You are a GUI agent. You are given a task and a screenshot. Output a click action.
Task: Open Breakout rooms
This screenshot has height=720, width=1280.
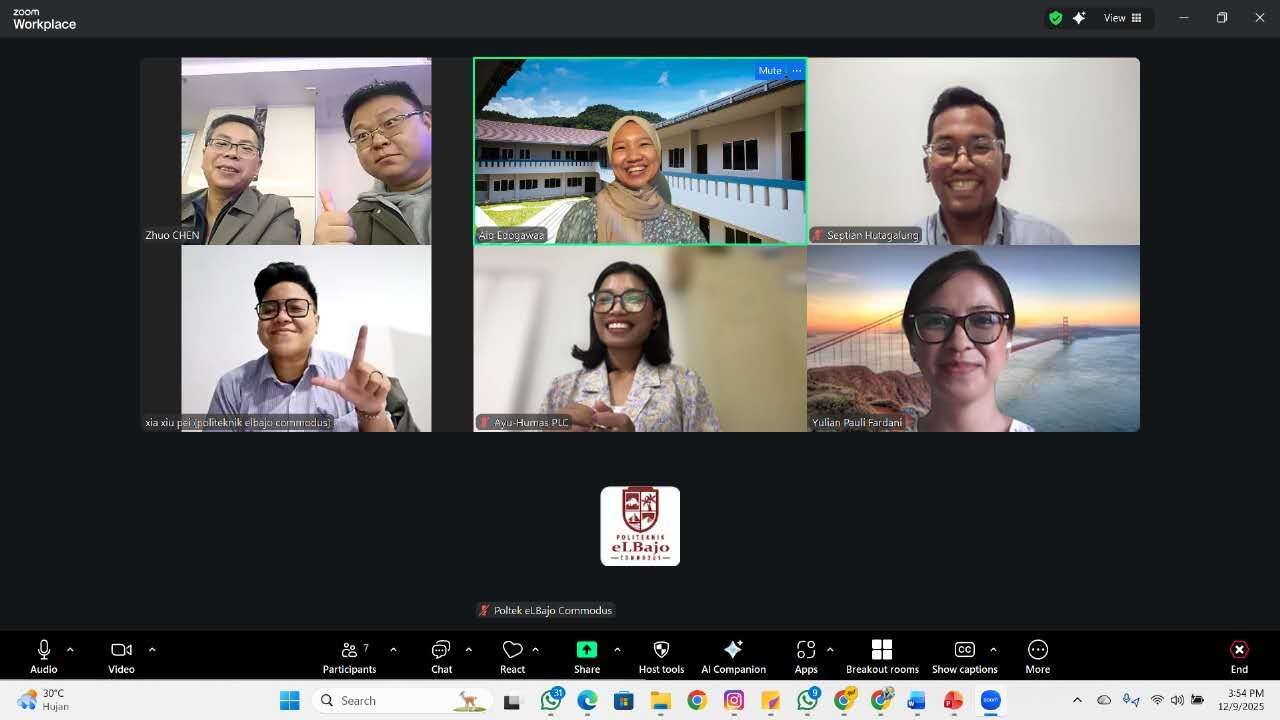pos(881,656)
